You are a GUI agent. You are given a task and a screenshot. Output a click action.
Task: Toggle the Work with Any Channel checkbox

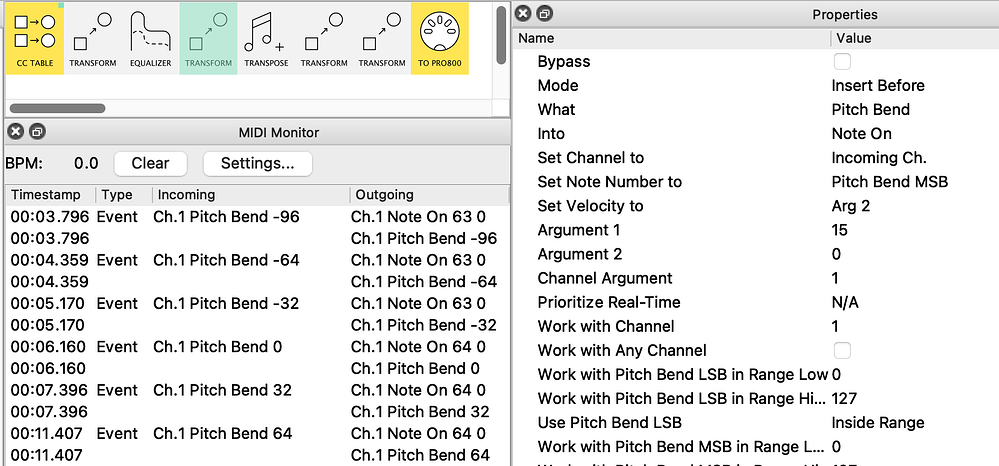(x=843, y=350)
